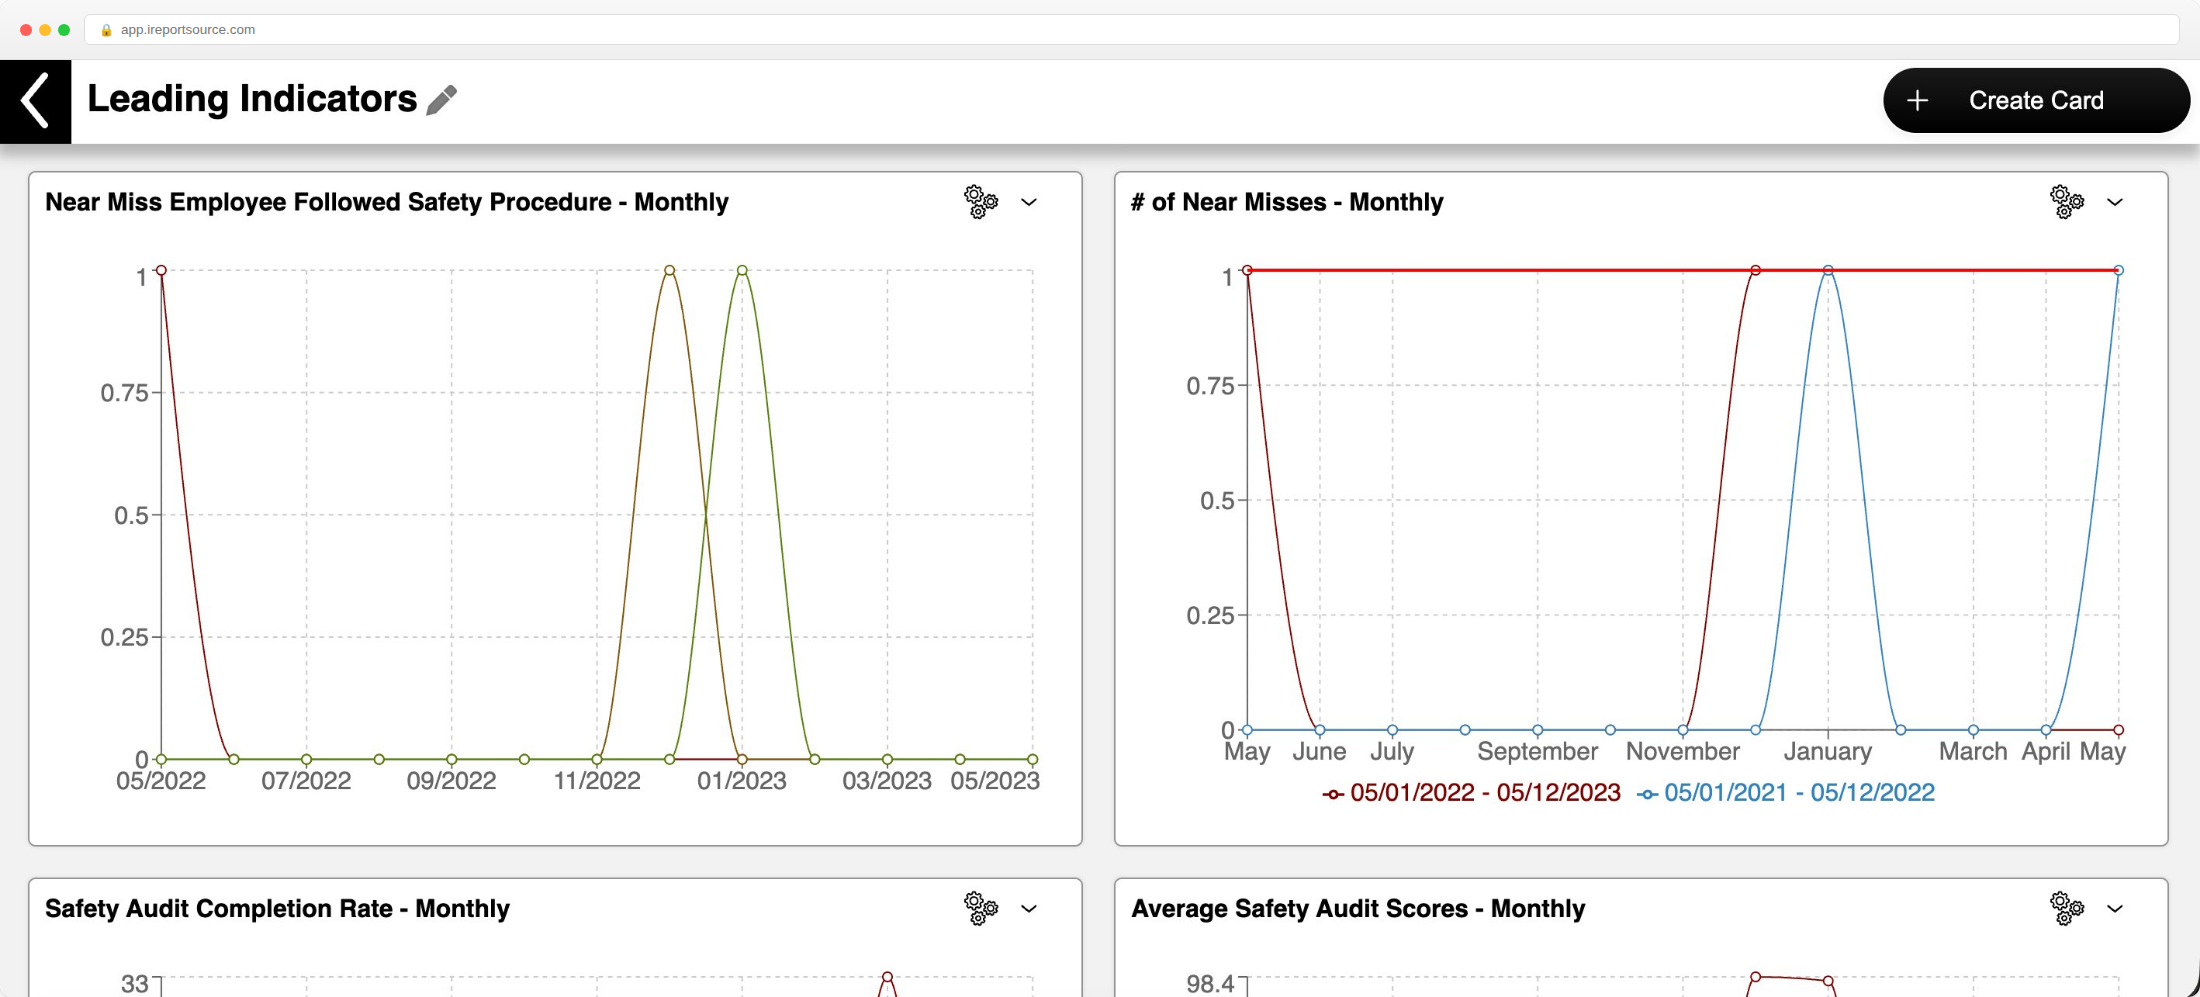Click the July axis label in Near Misses chart
Viewport: 2200px width, 997px height.
(1392, 752)
